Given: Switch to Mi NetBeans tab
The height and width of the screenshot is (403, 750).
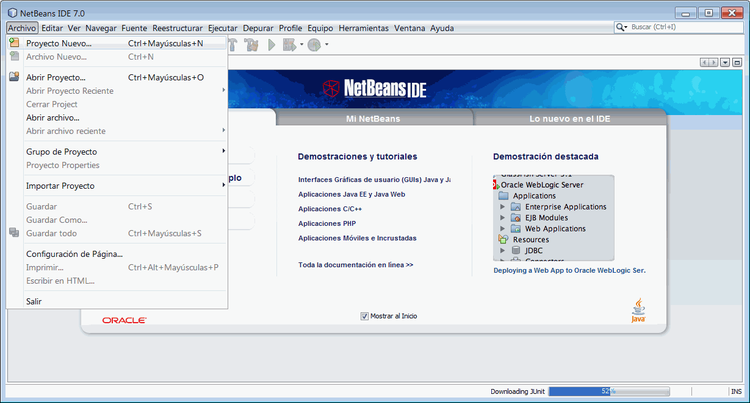Looking at the screenshot, I should (374, 118).
